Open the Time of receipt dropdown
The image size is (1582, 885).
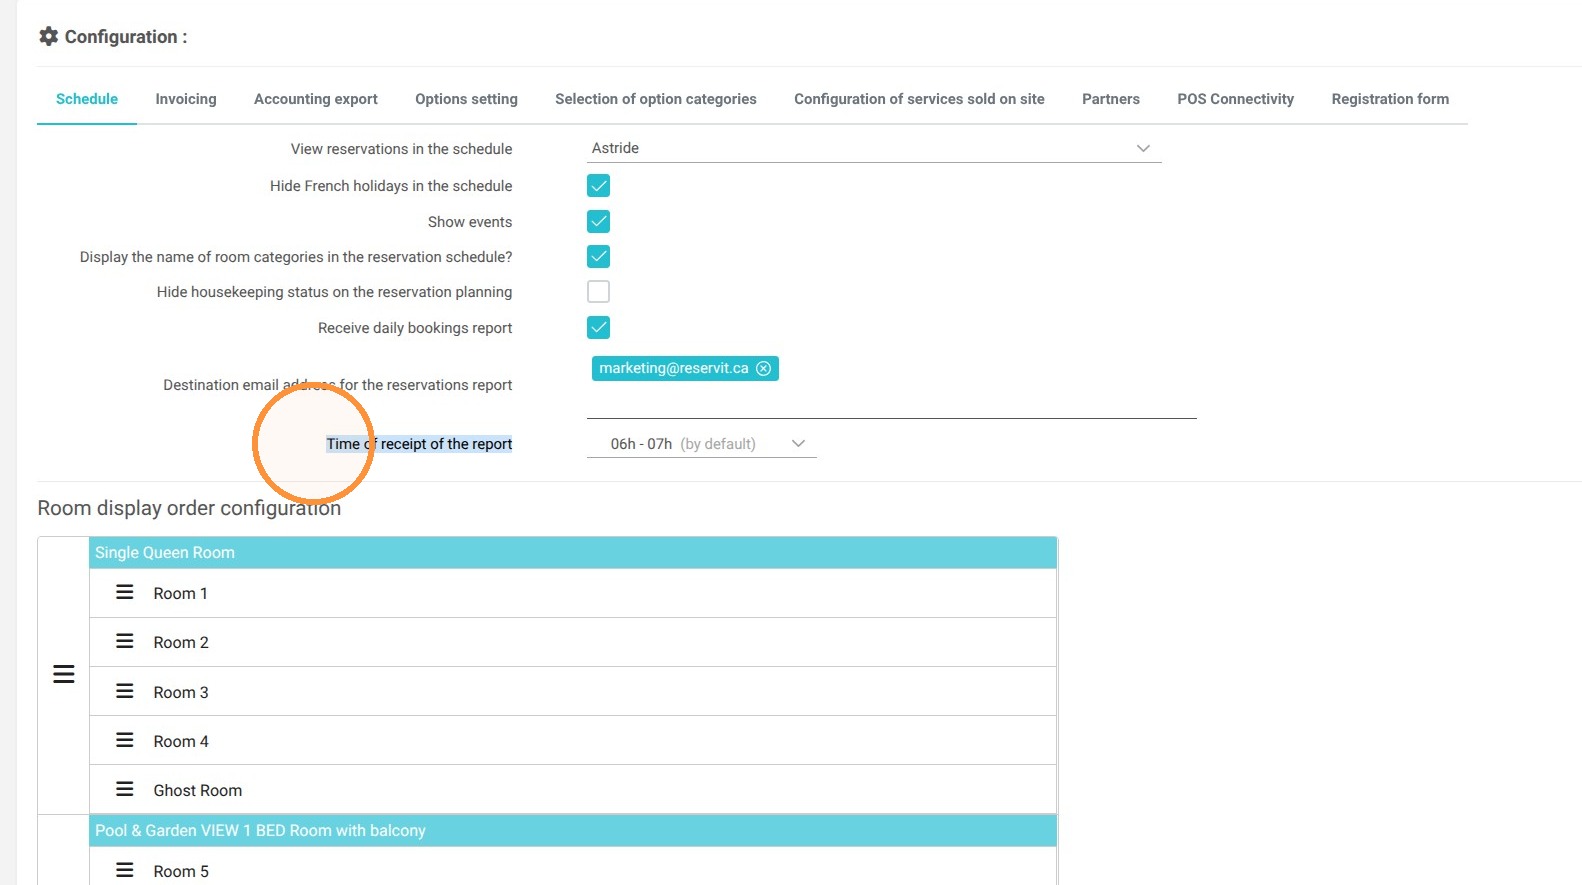702,444
